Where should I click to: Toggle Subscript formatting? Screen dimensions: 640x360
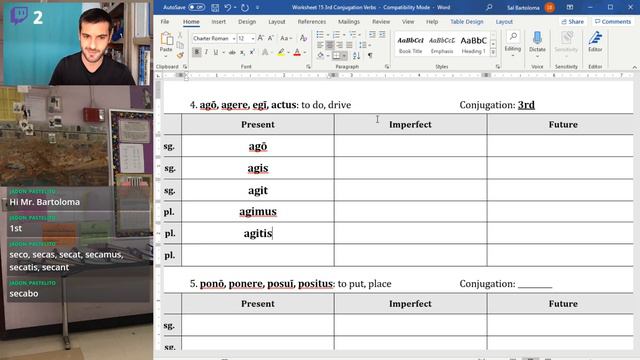[242, 52]
